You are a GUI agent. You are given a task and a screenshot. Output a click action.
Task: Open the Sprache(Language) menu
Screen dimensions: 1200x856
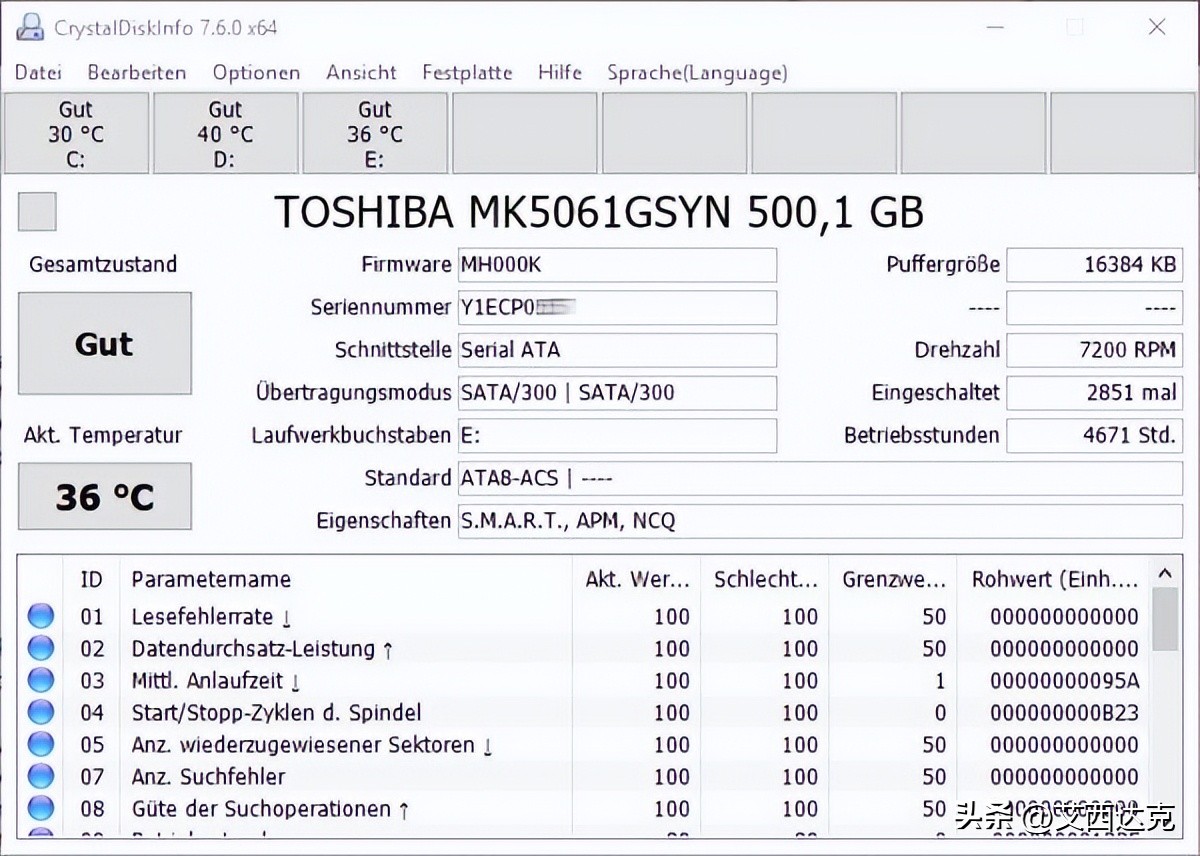(697, 72)
